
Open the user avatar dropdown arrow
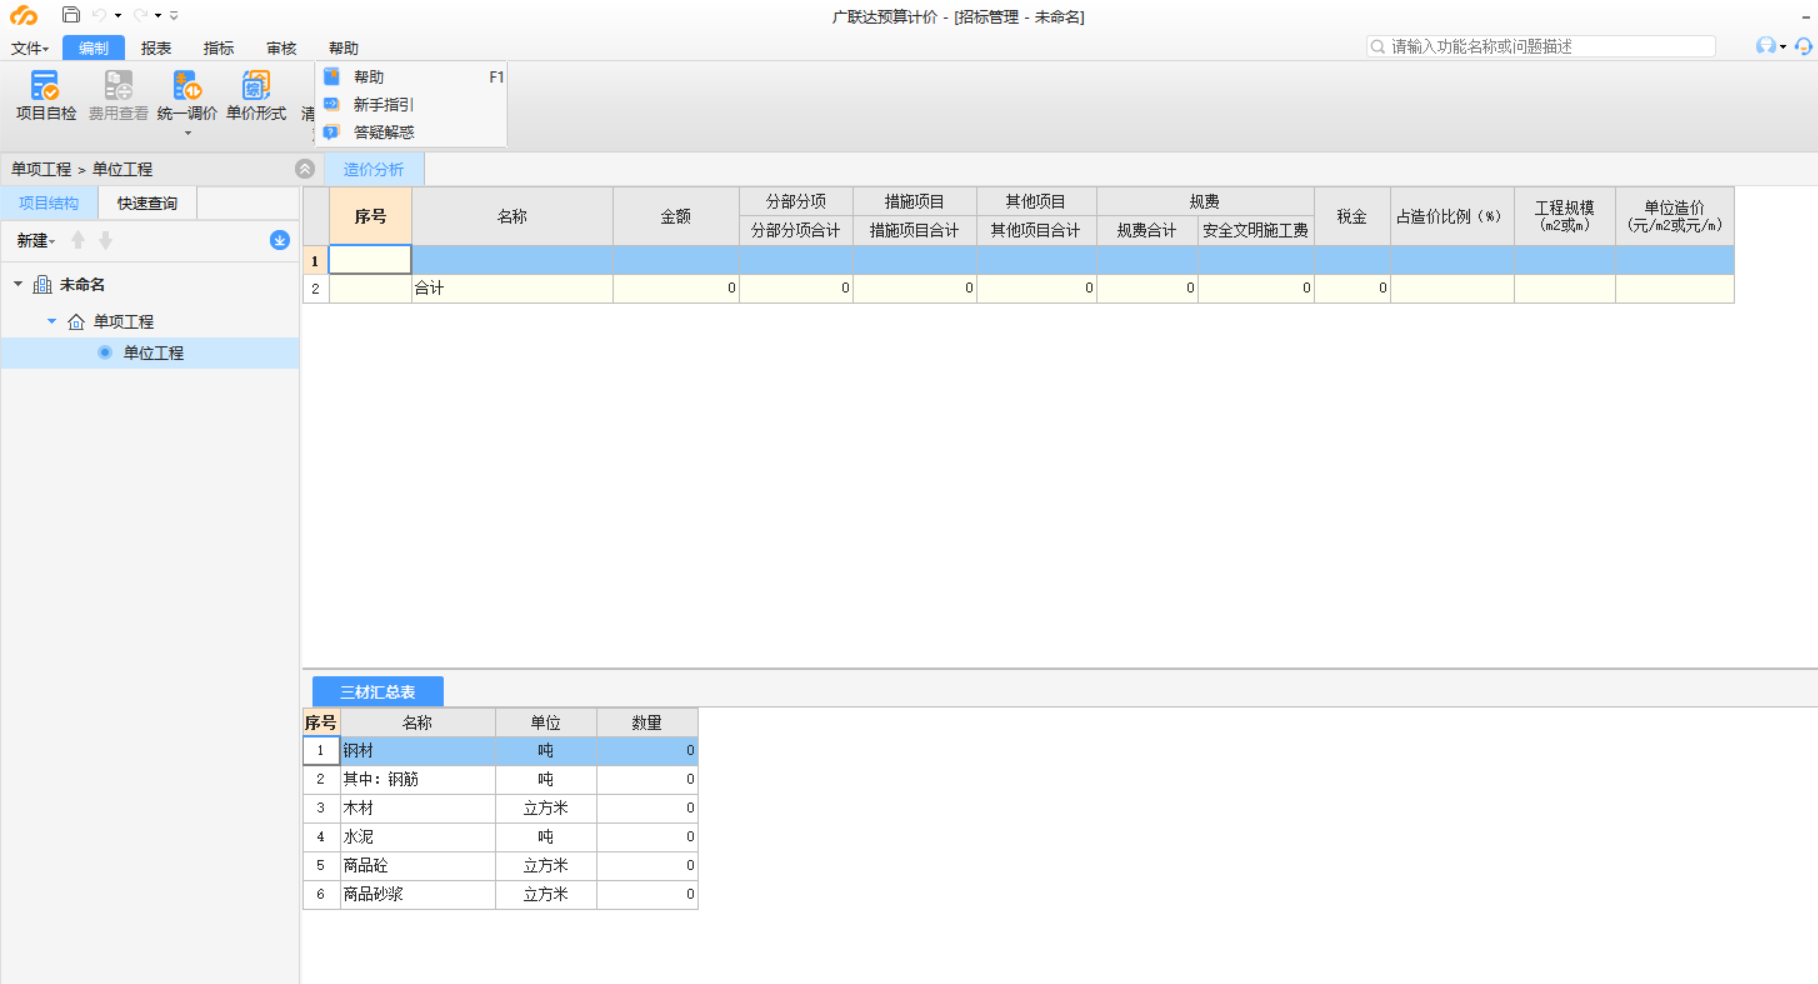[x=1783, y=47]
